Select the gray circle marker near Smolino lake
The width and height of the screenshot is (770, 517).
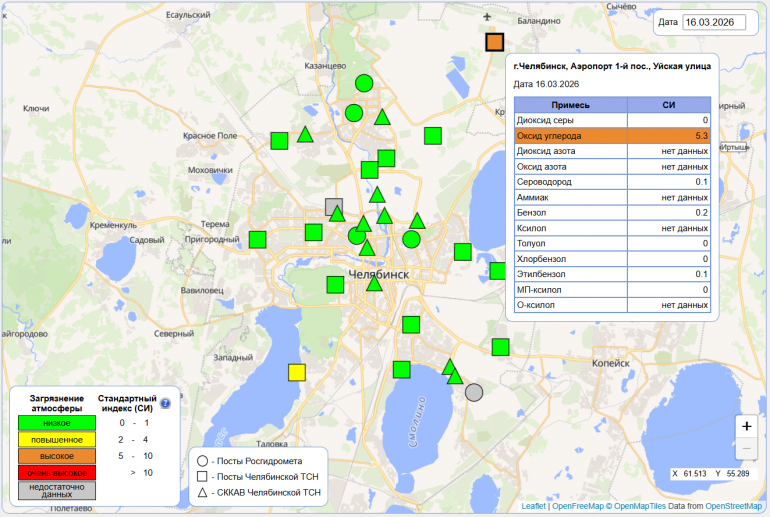tap(474, 392)
